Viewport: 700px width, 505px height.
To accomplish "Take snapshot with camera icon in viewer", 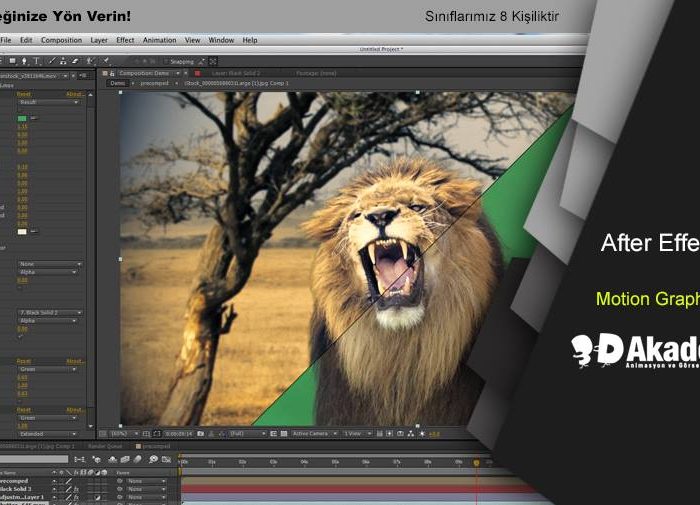I will 200,434.
